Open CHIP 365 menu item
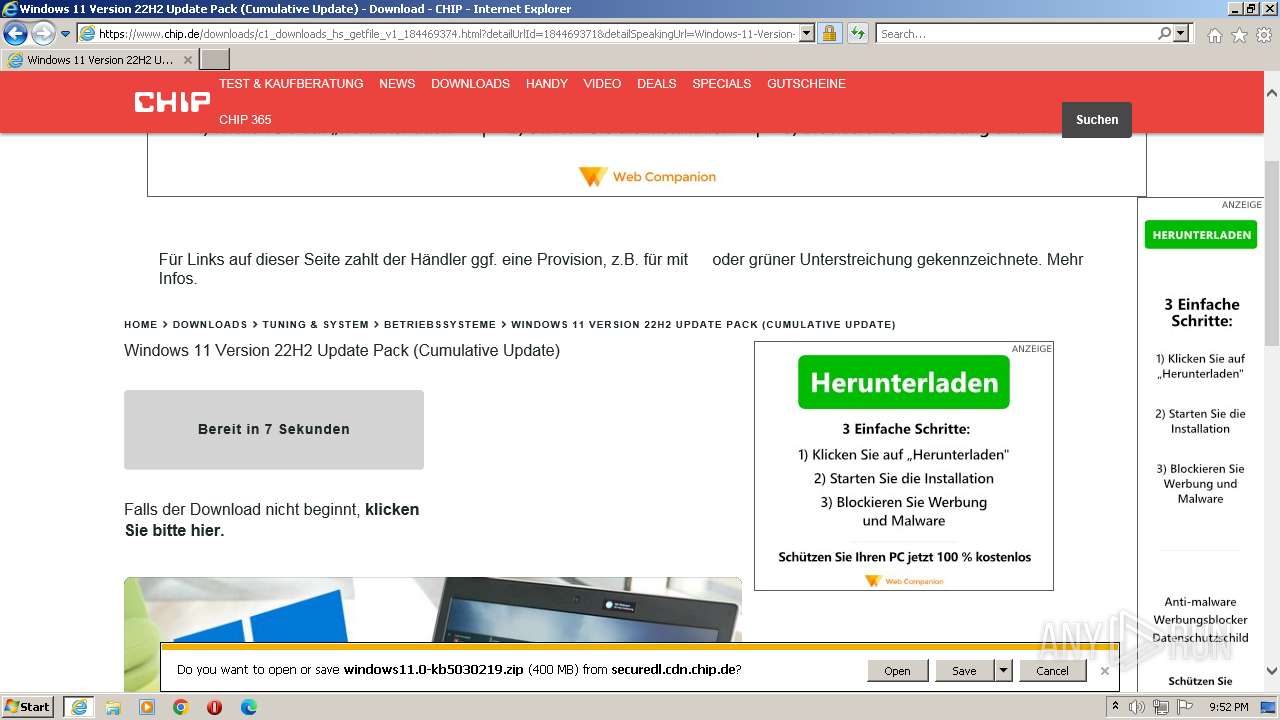Screen dimensions: 1280x720 245,120
